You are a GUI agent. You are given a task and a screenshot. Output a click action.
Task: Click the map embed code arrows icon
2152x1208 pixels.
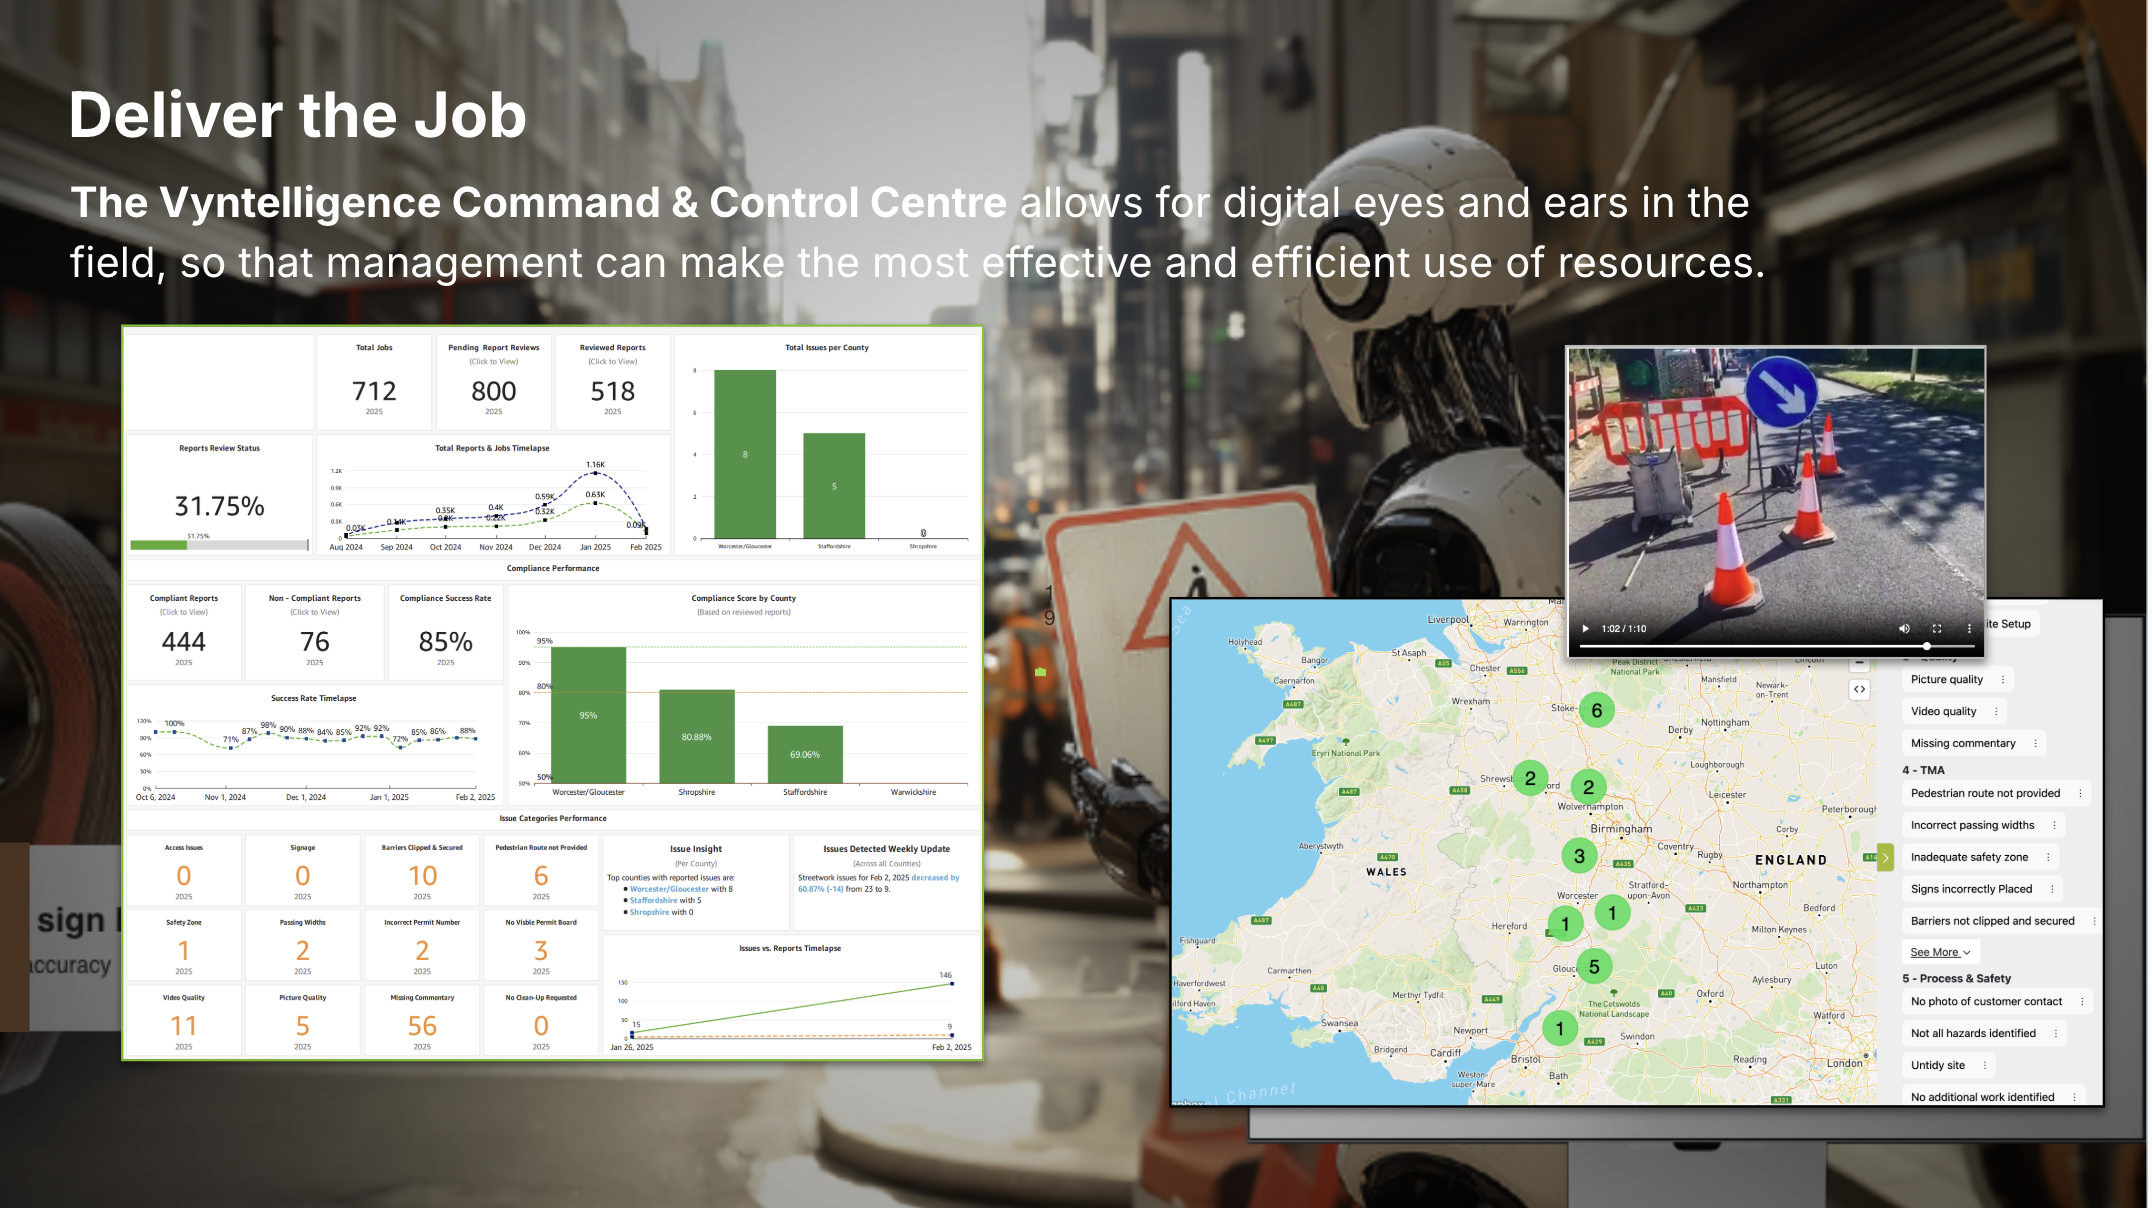[1859, 689]
